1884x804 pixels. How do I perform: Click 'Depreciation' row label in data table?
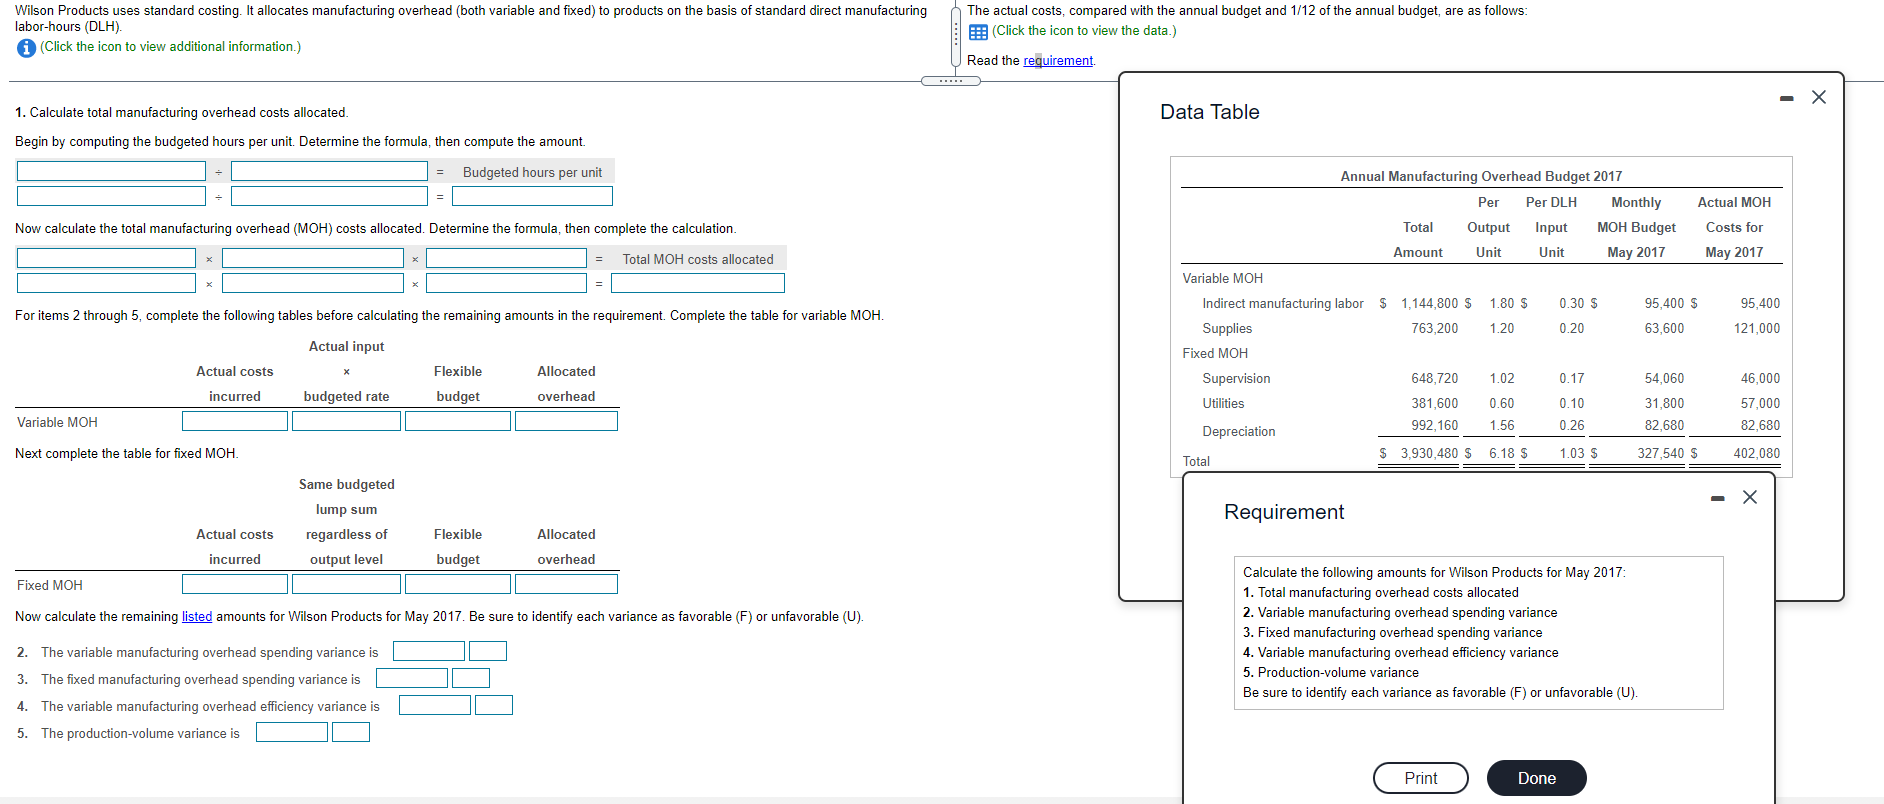click(1239, 432)
